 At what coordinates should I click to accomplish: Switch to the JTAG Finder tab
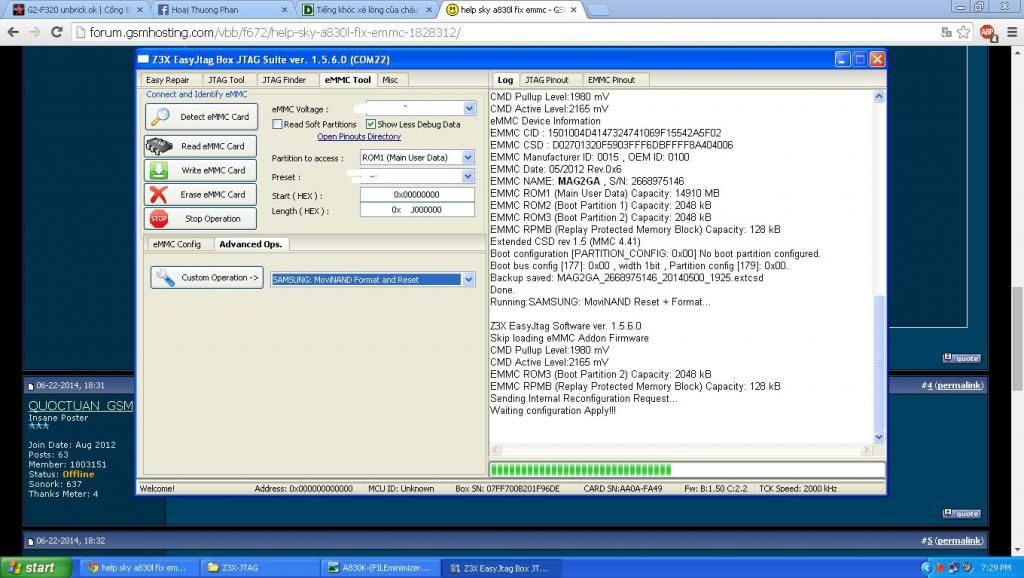click(x=284, y=80)
